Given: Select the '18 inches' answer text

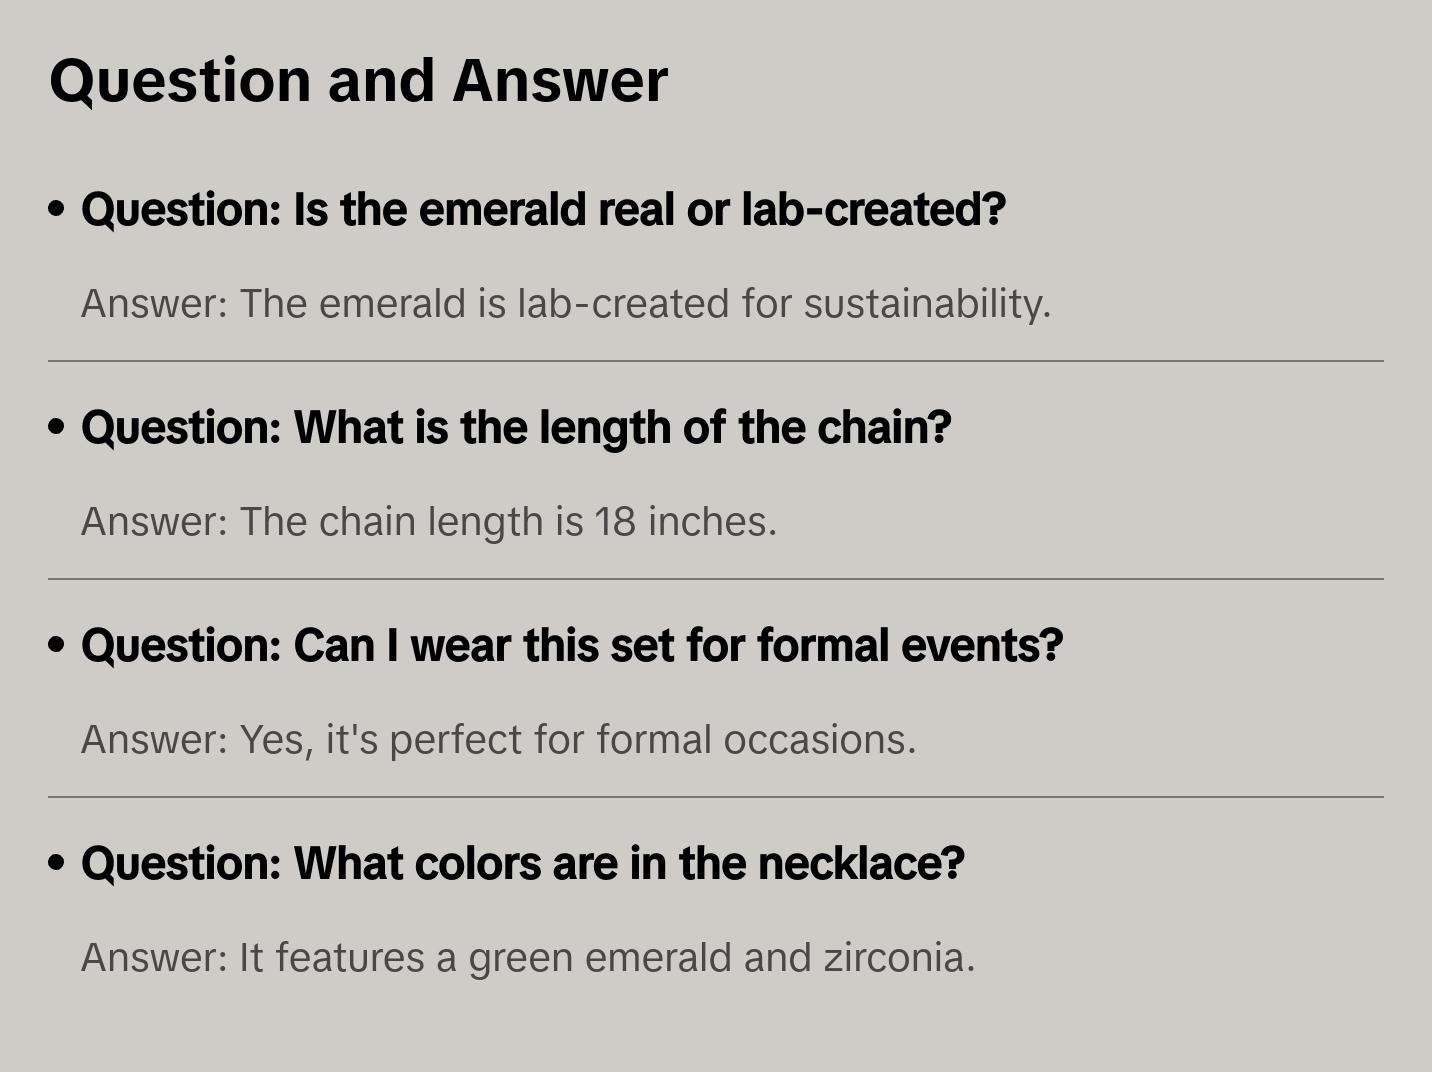Looking at the screenshot, I should (x=685, y=522).
